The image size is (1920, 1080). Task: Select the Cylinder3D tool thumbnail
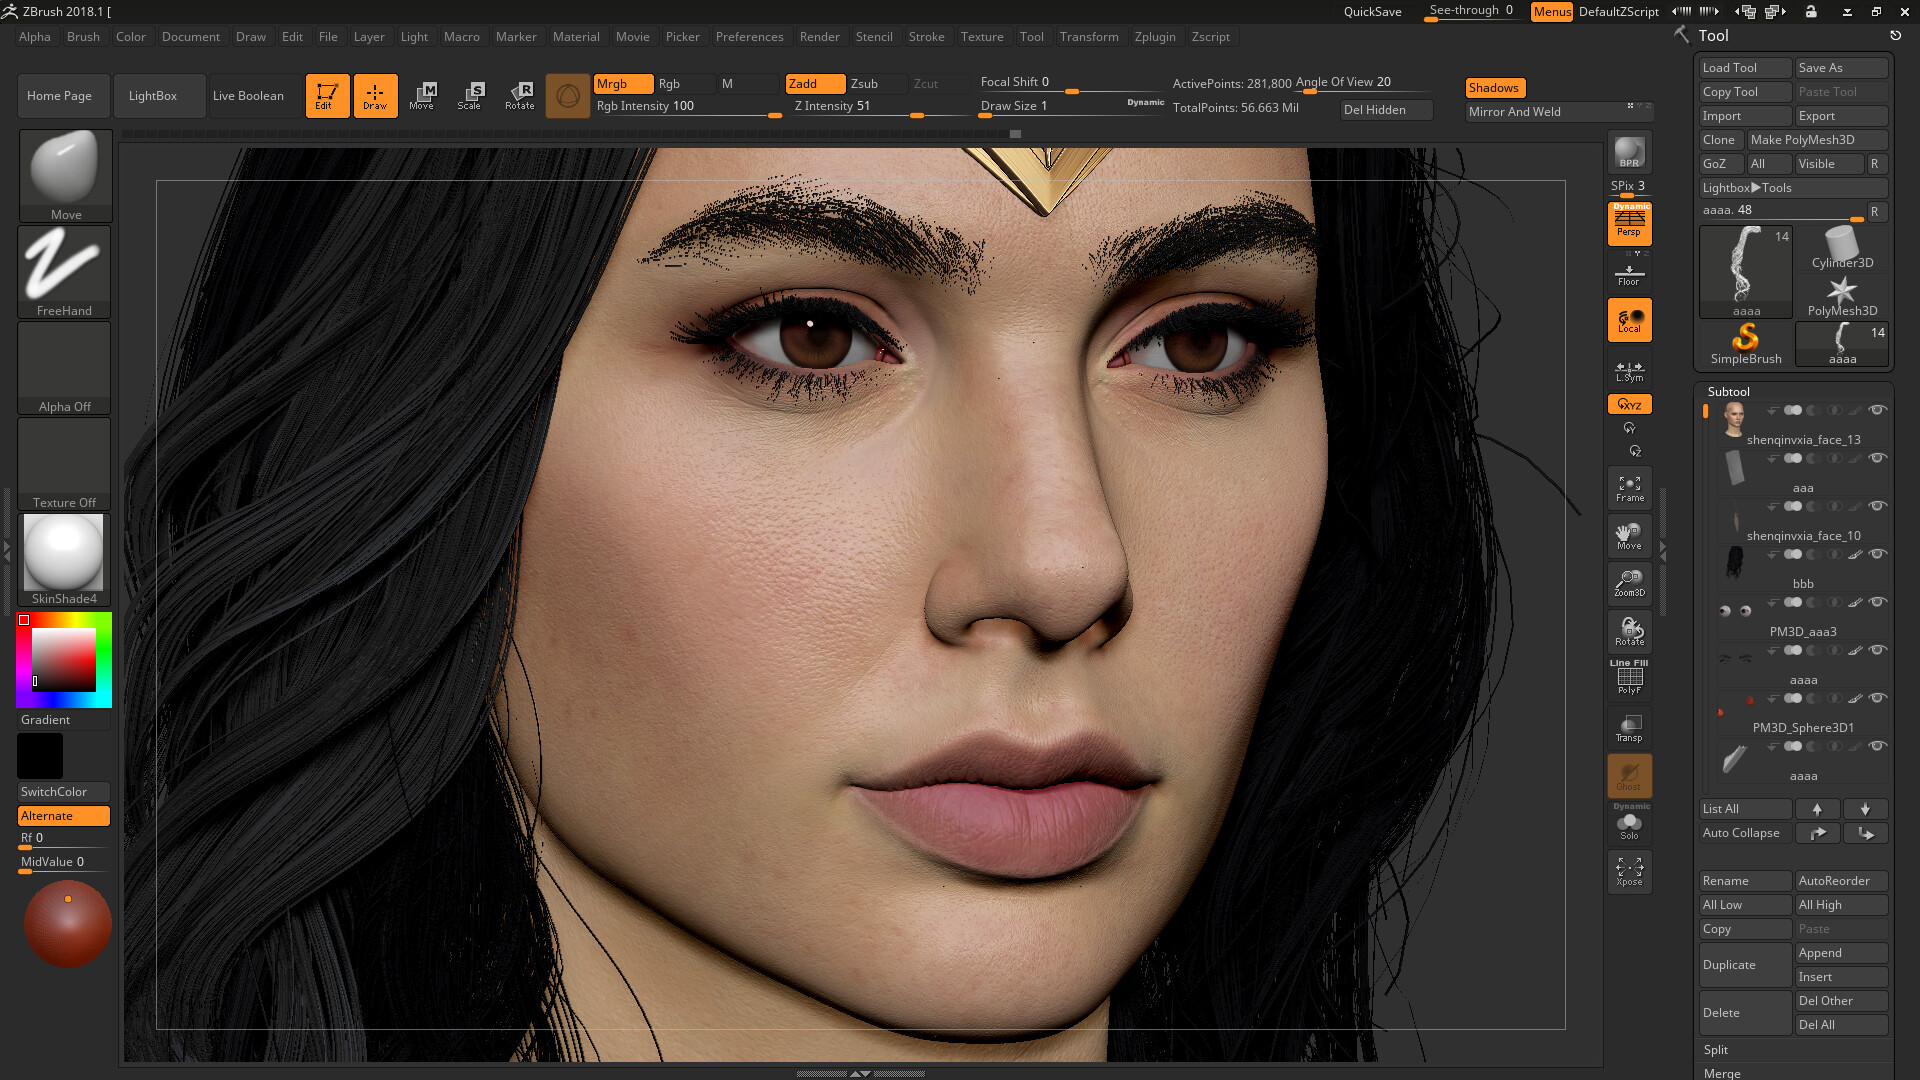pos(1842,247)
